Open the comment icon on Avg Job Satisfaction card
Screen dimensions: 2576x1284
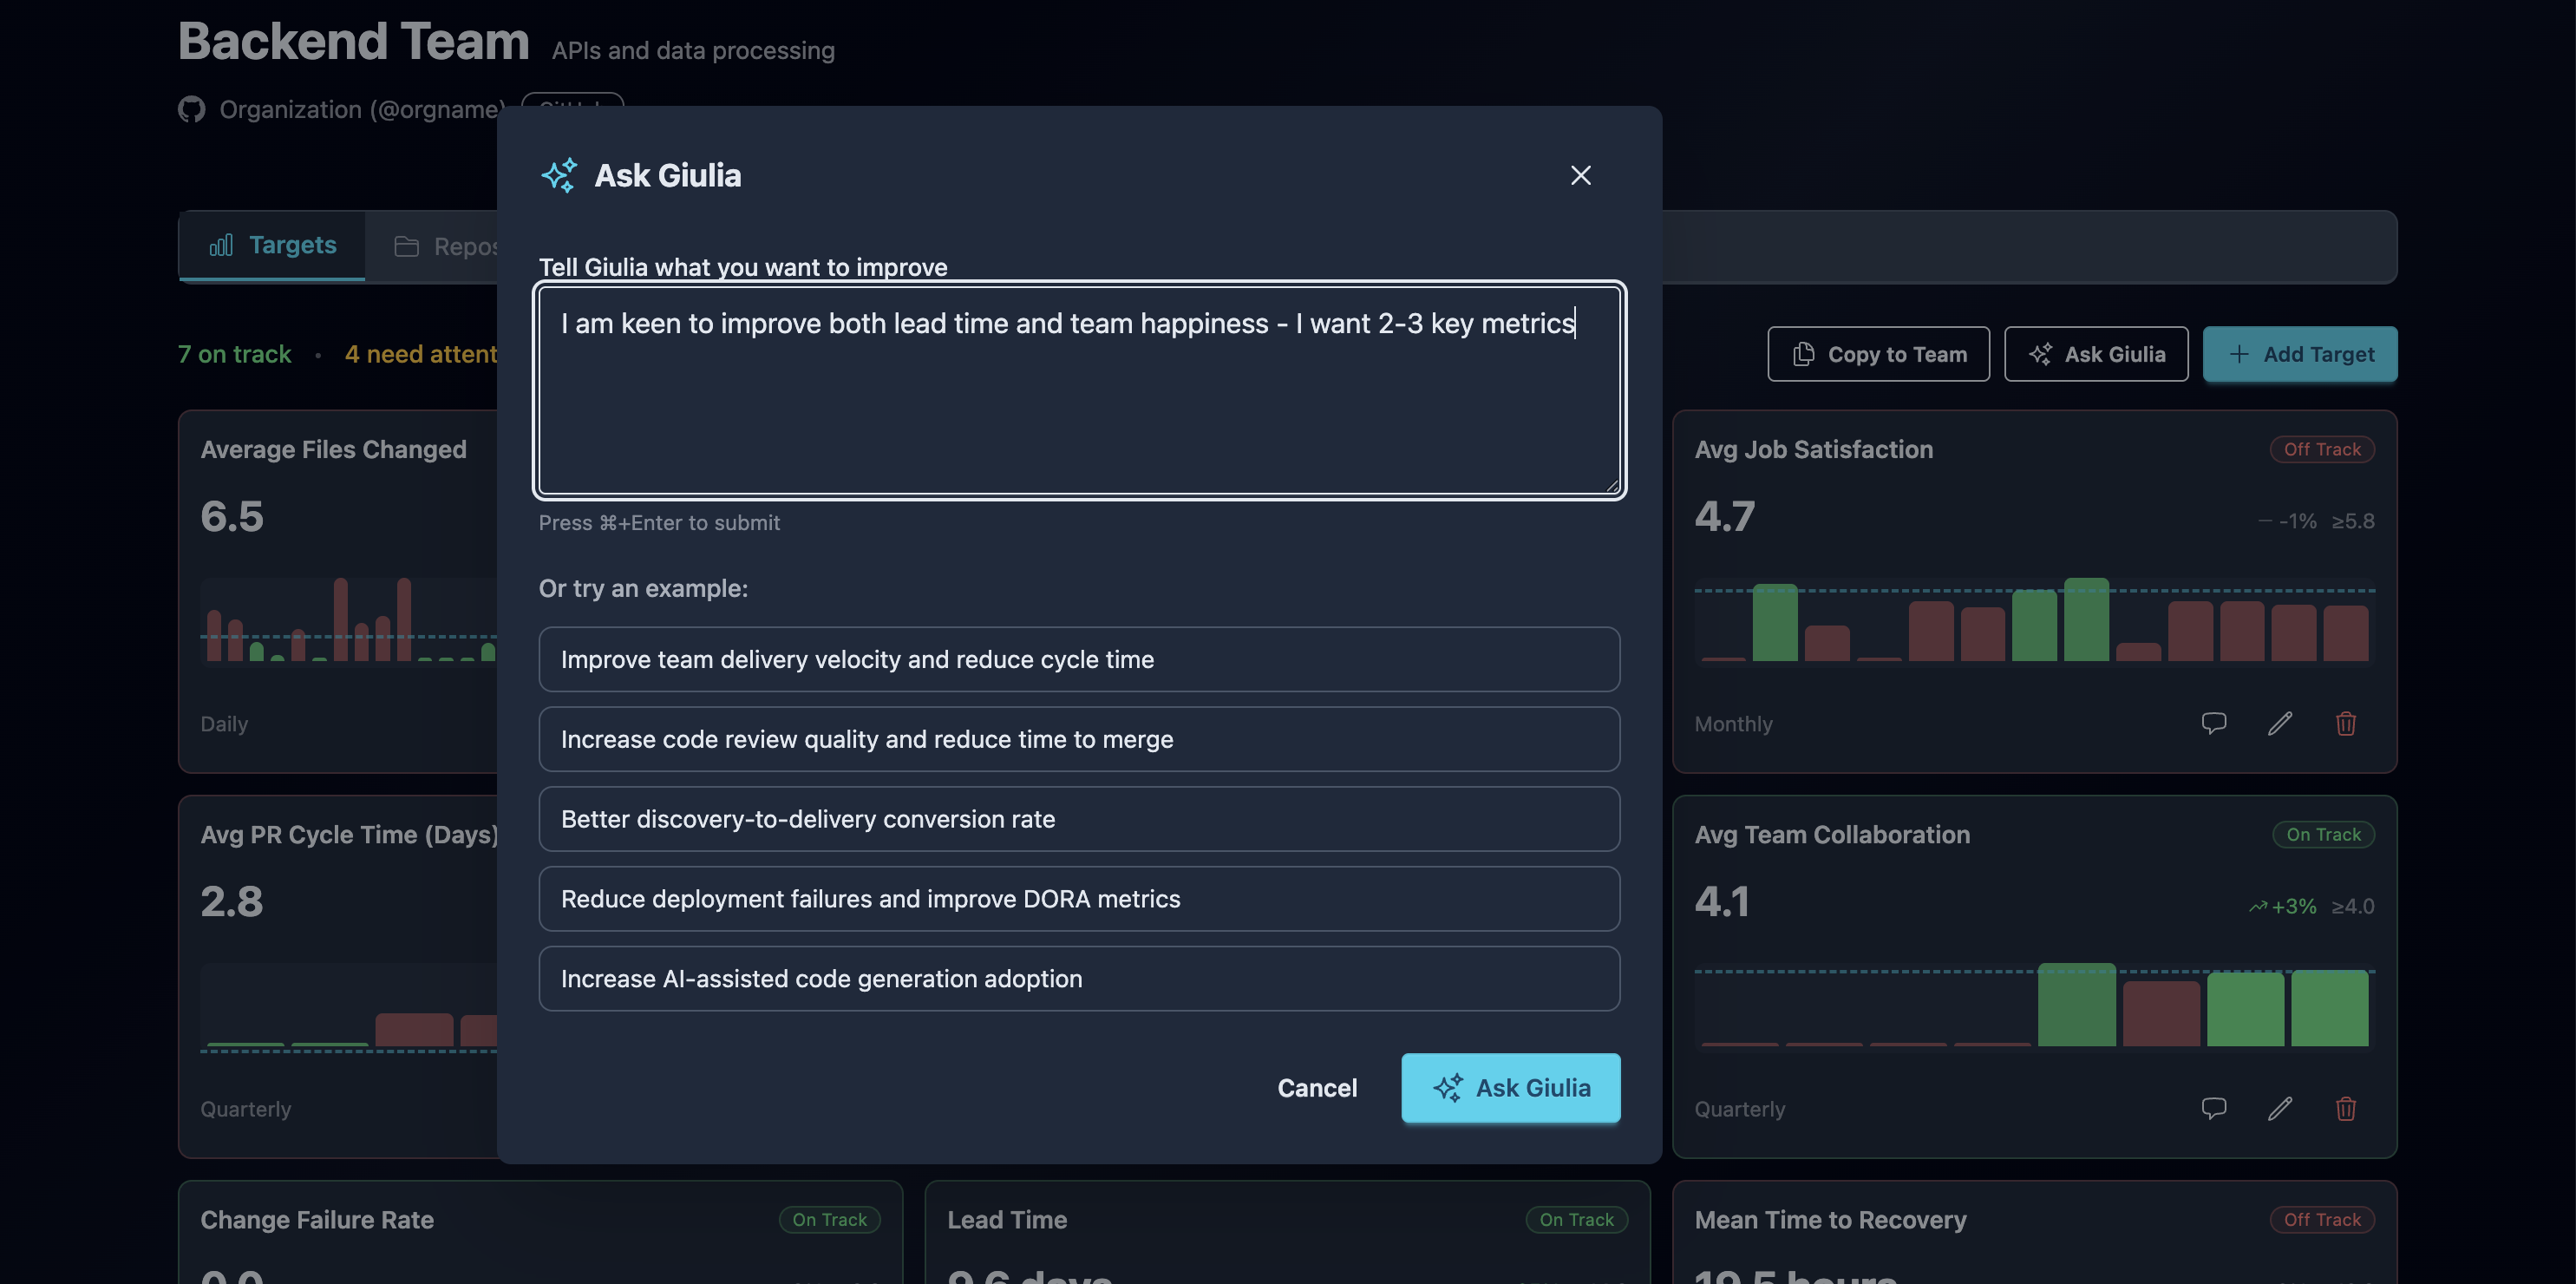tap(2214, 723)
